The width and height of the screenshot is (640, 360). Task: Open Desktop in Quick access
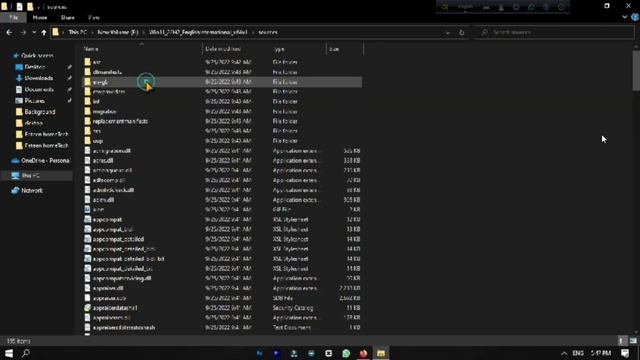pos(30,67)
